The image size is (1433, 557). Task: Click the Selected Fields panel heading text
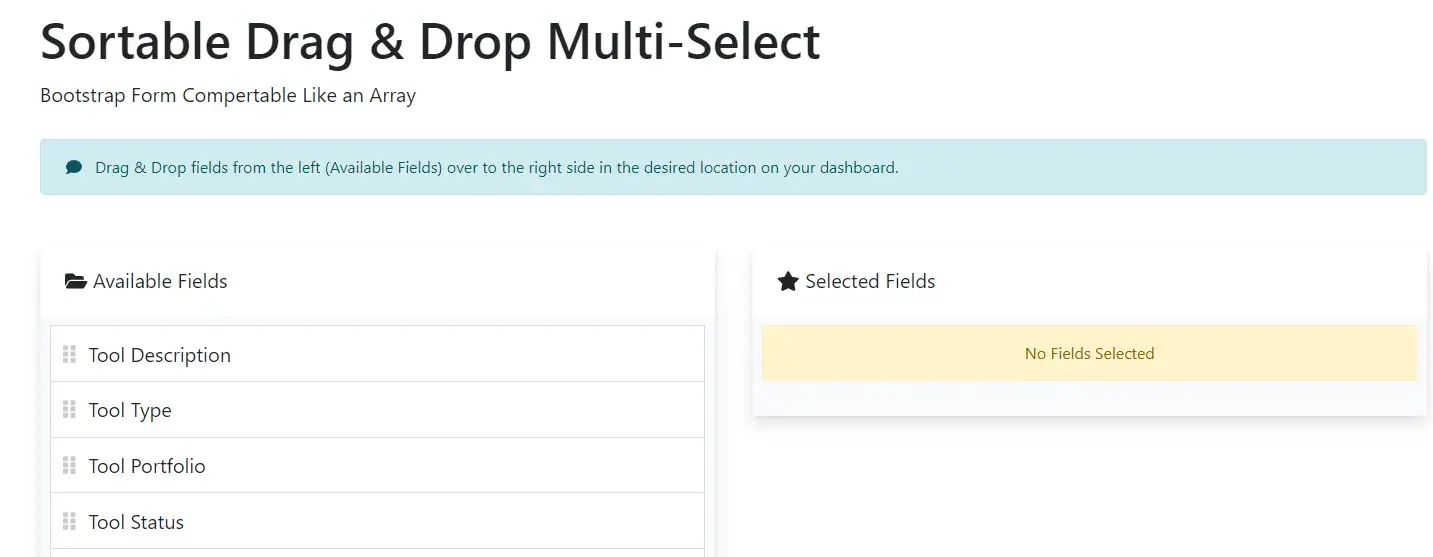[x=870, y=282]
